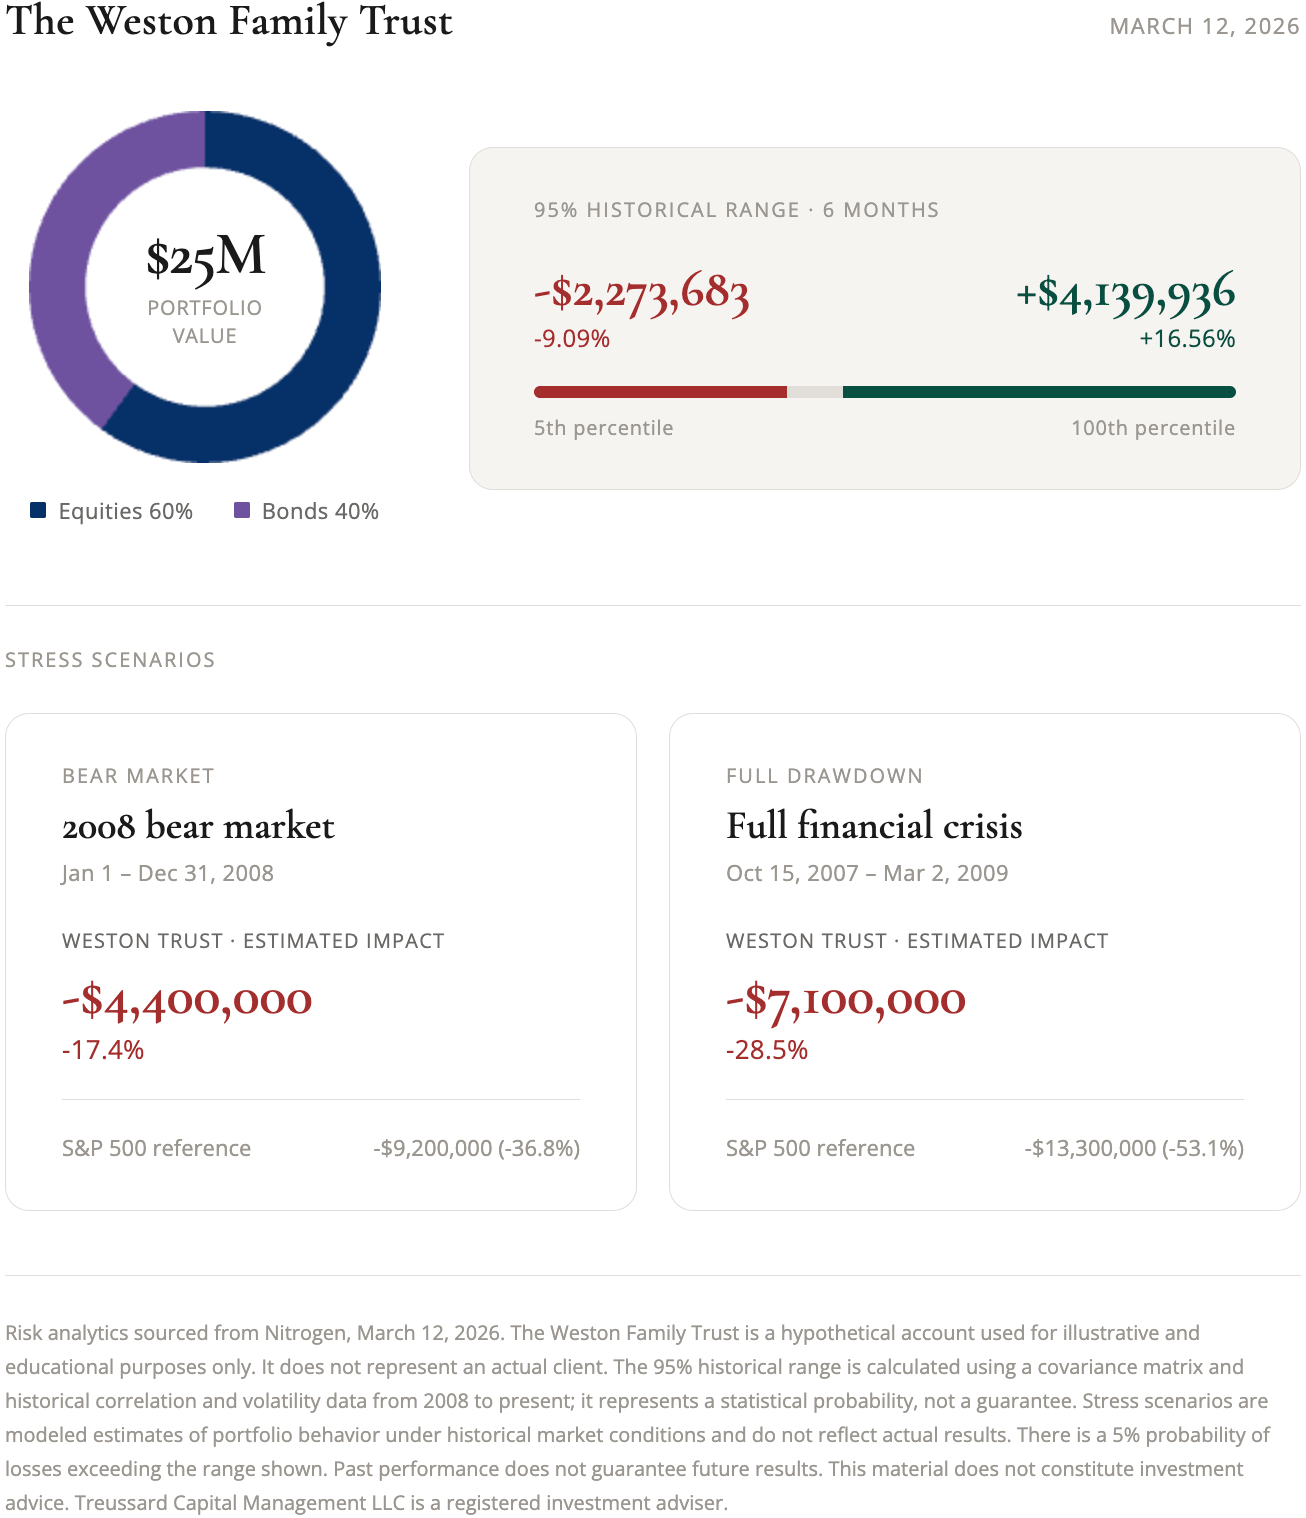Viewport: 1306px width, 1518px height.
Task: Click the -$4,400,000 estimated impact value
Action: [x=187, y=1000]
